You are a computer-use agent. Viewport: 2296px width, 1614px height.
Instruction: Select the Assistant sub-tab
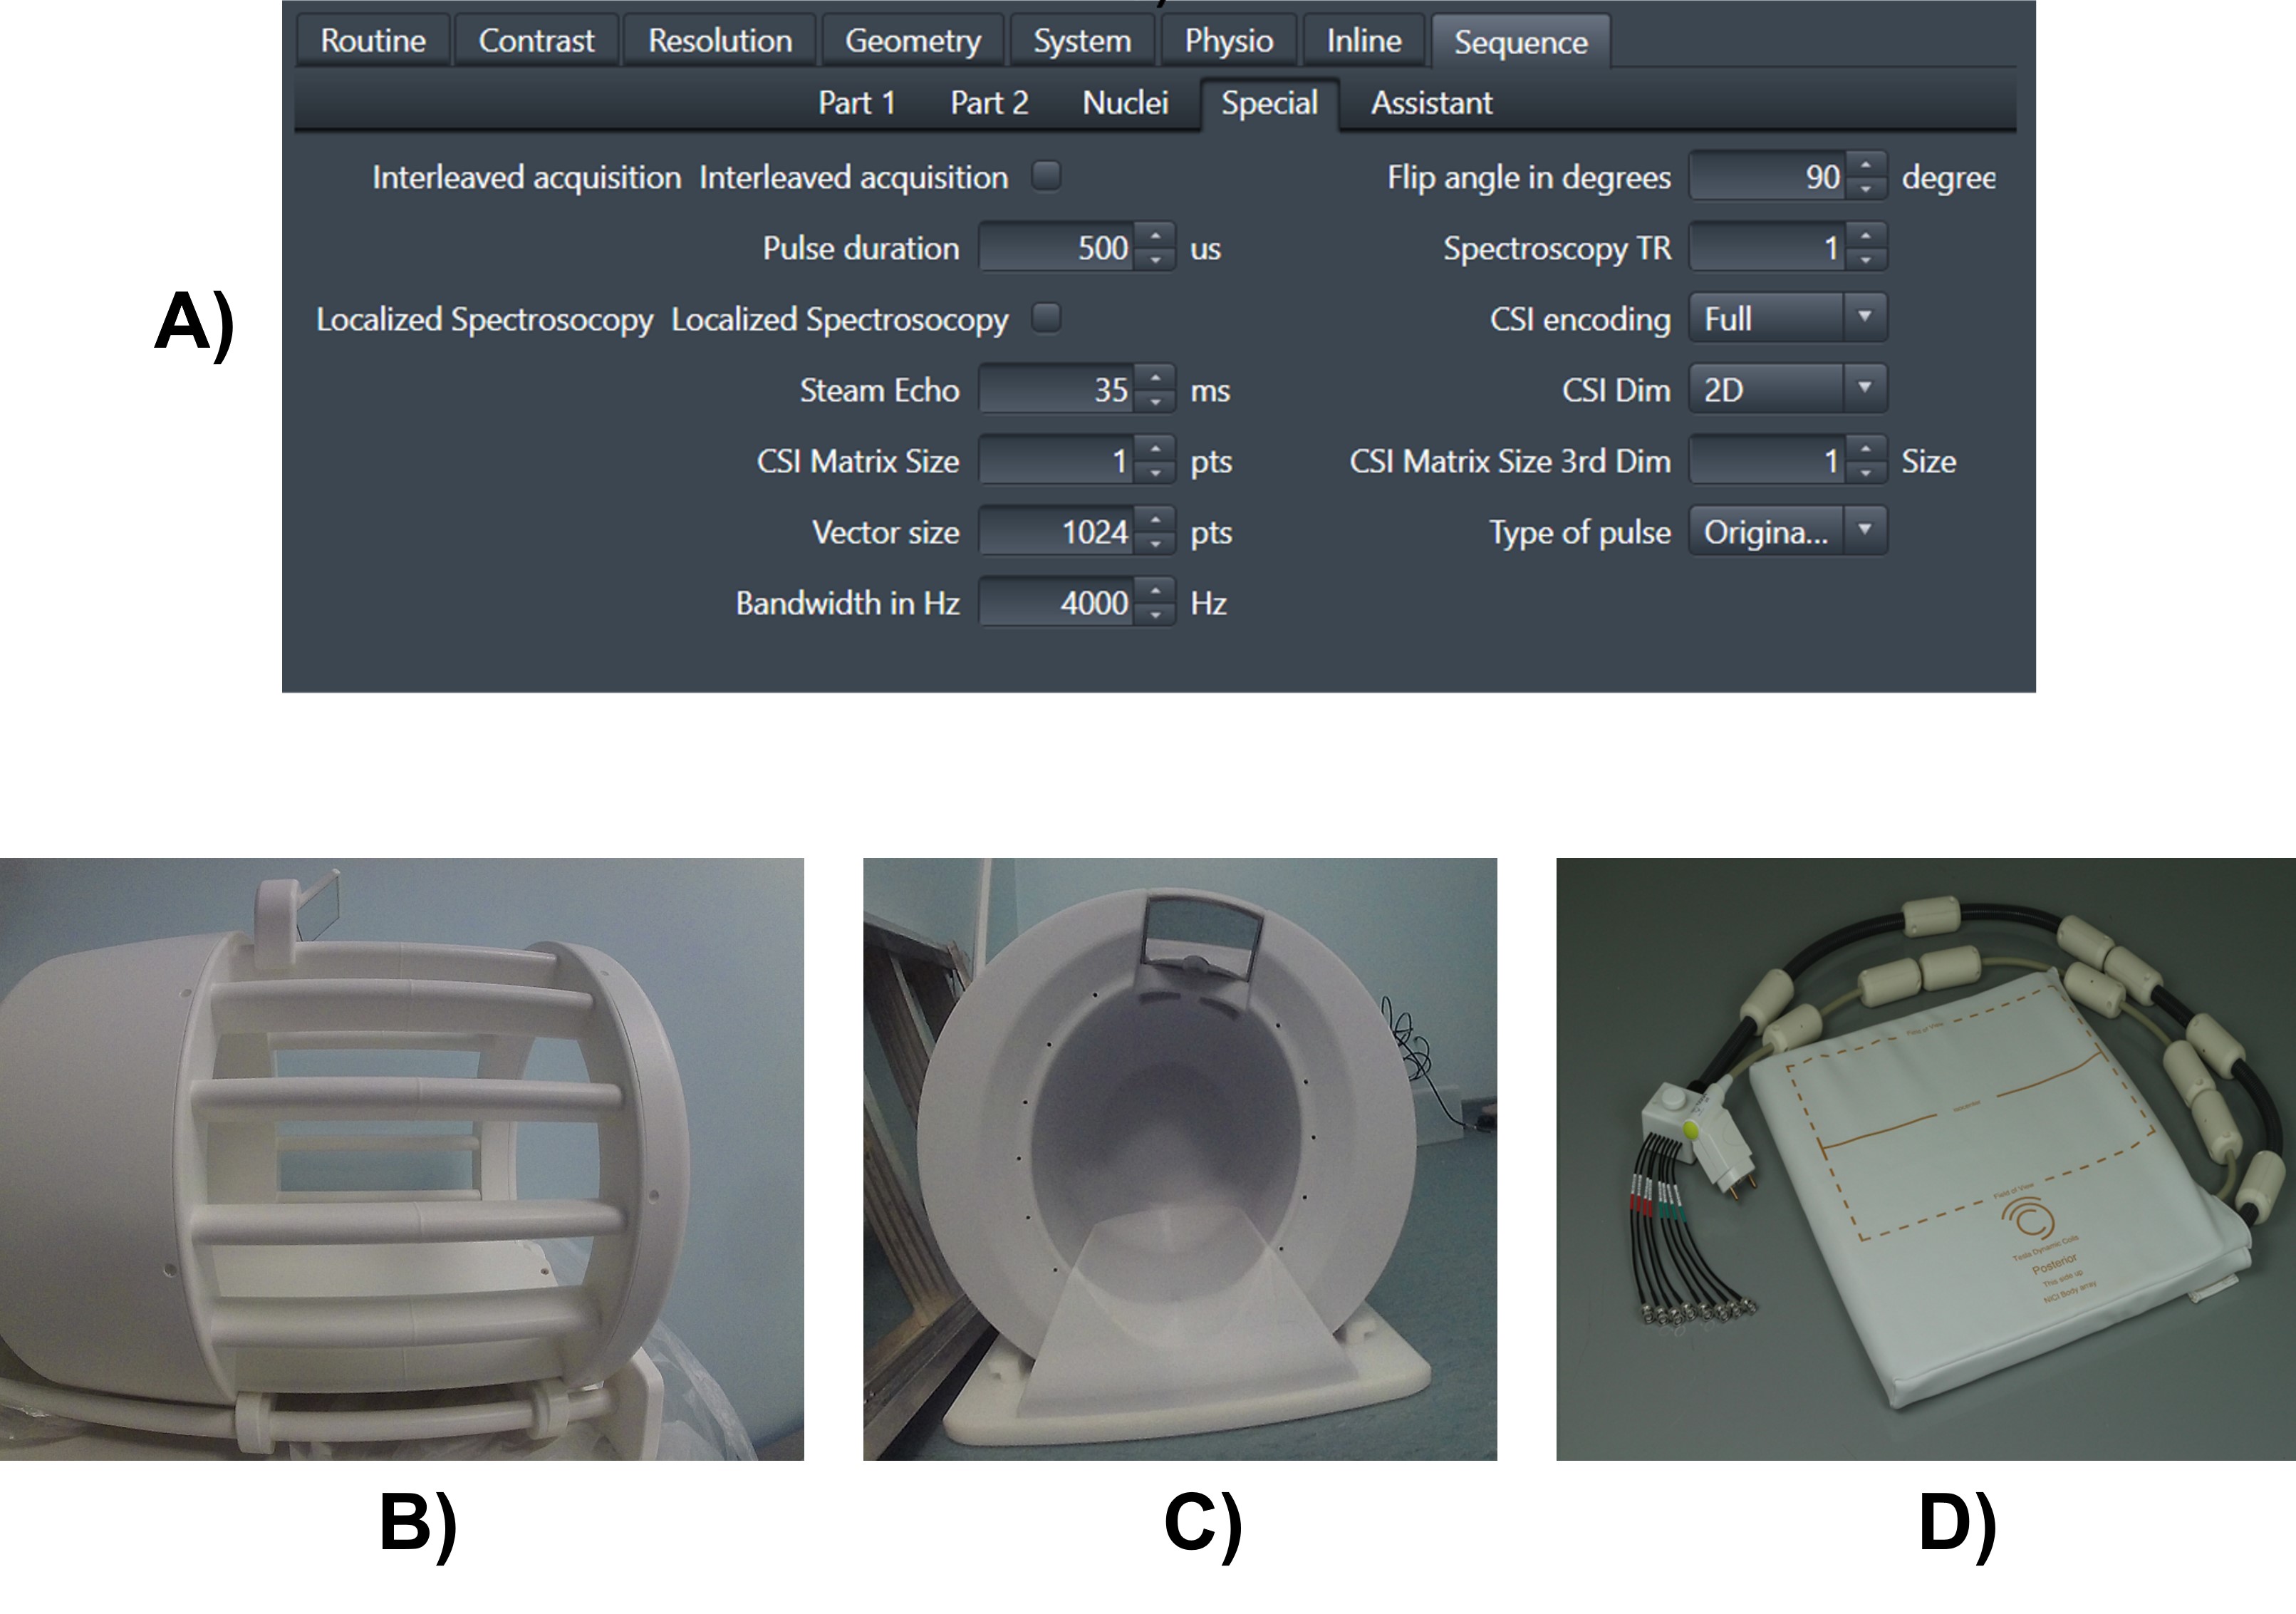tap(1431, 103)
